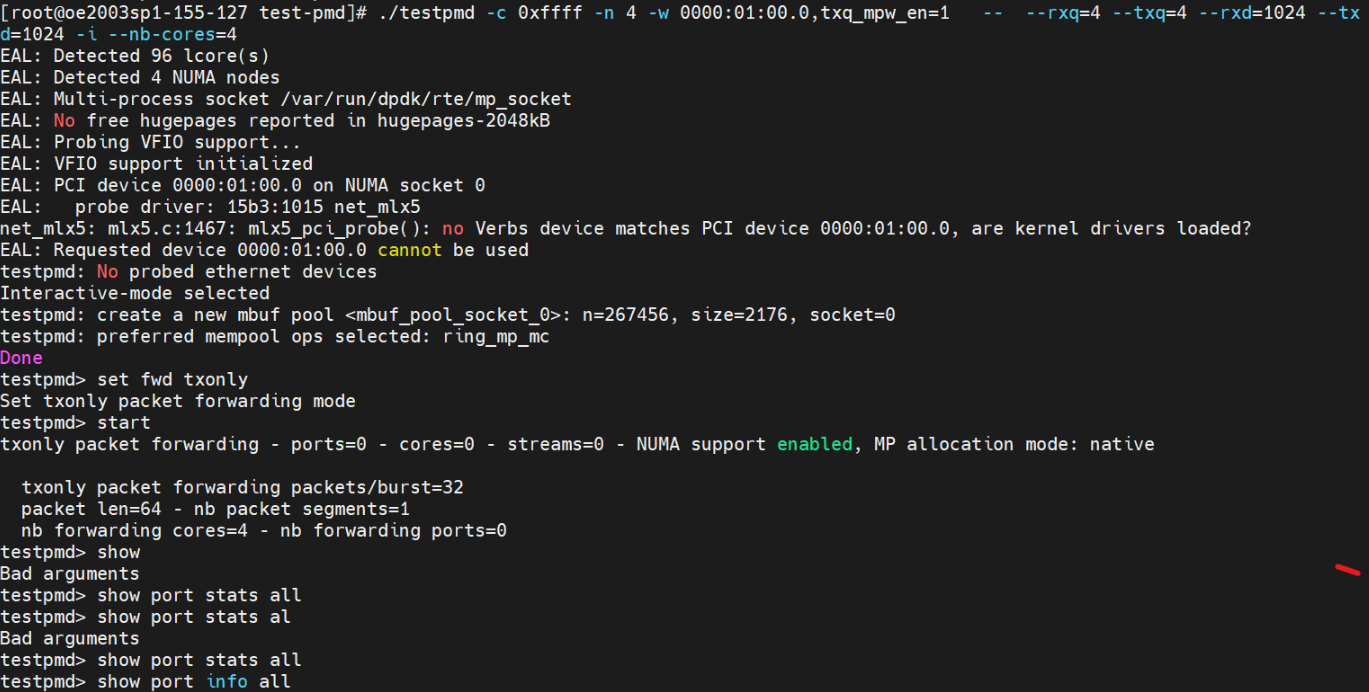This screenshot has height=692, width=1369.
Task: Click the "ring_mp_mc" mempool ops text
Action: point(496,337)
